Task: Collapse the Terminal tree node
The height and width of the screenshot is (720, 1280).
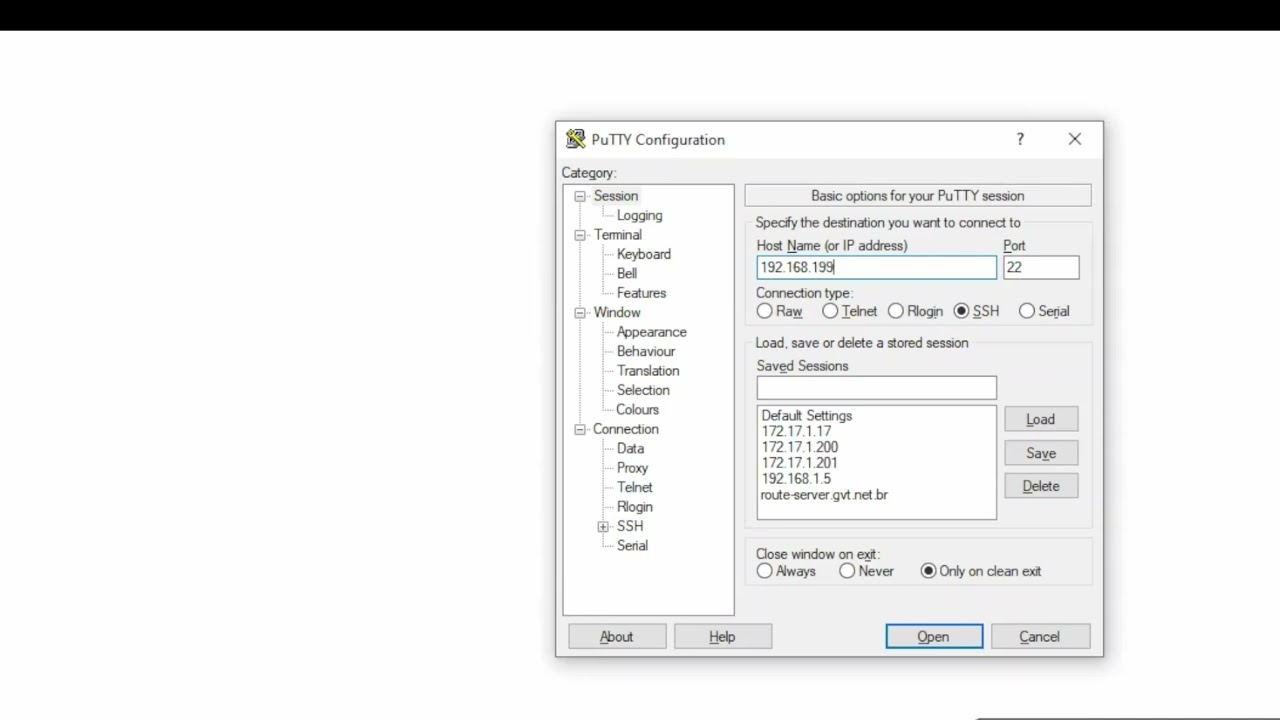Action: (x=580, y=235)
